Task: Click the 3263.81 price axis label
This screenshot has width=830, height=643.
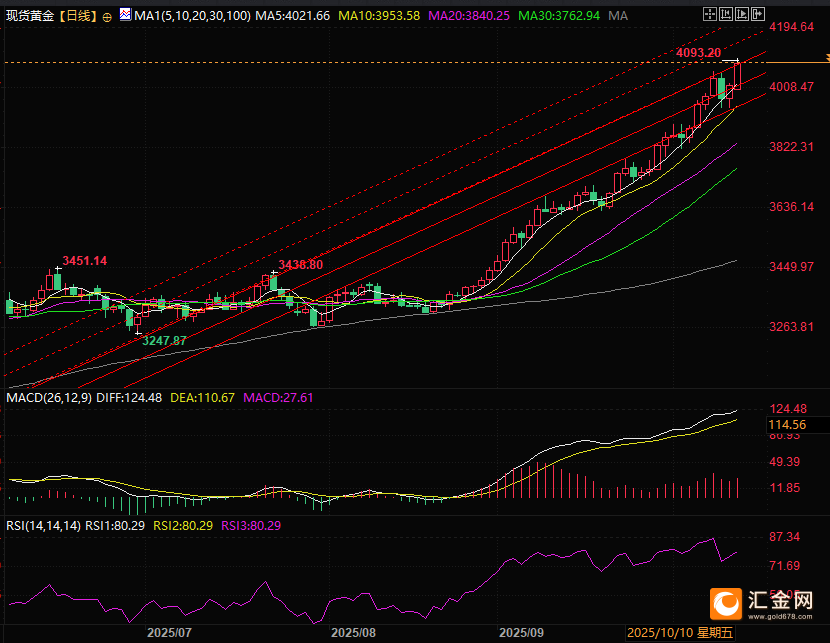Action: pos(791,327)
